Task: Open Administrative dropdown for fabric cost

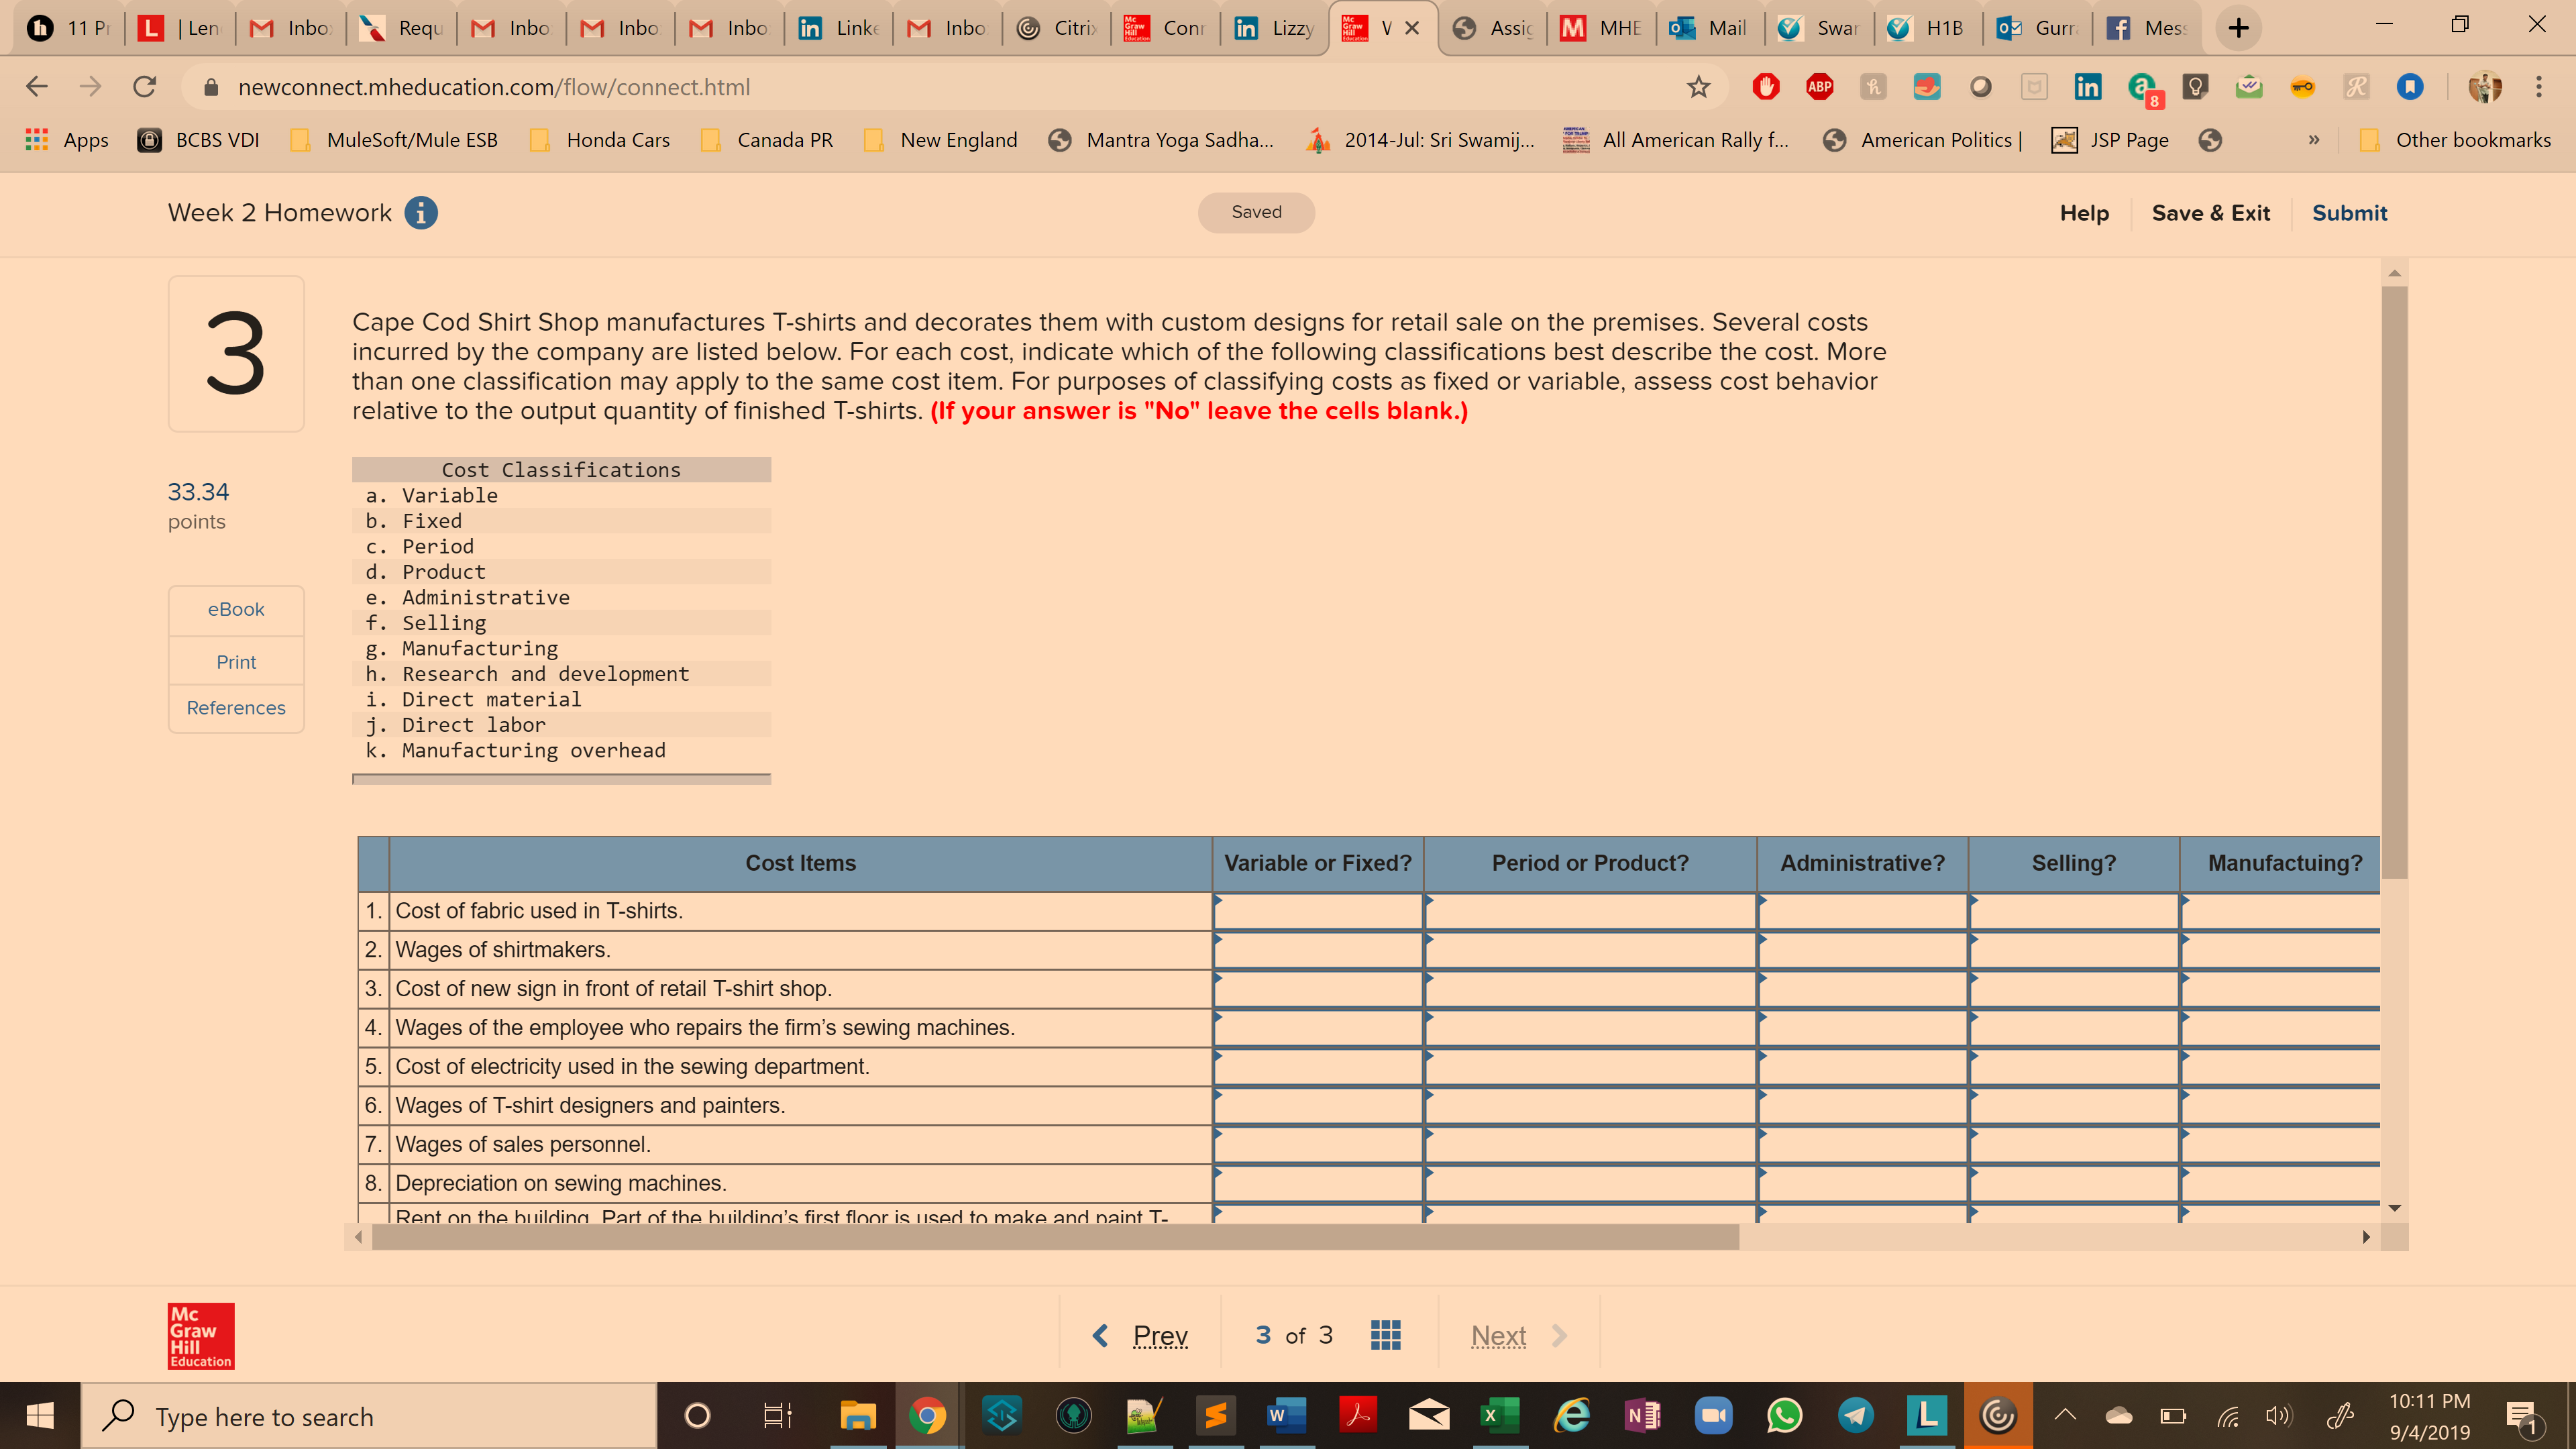Action: tap(1862, 911)
